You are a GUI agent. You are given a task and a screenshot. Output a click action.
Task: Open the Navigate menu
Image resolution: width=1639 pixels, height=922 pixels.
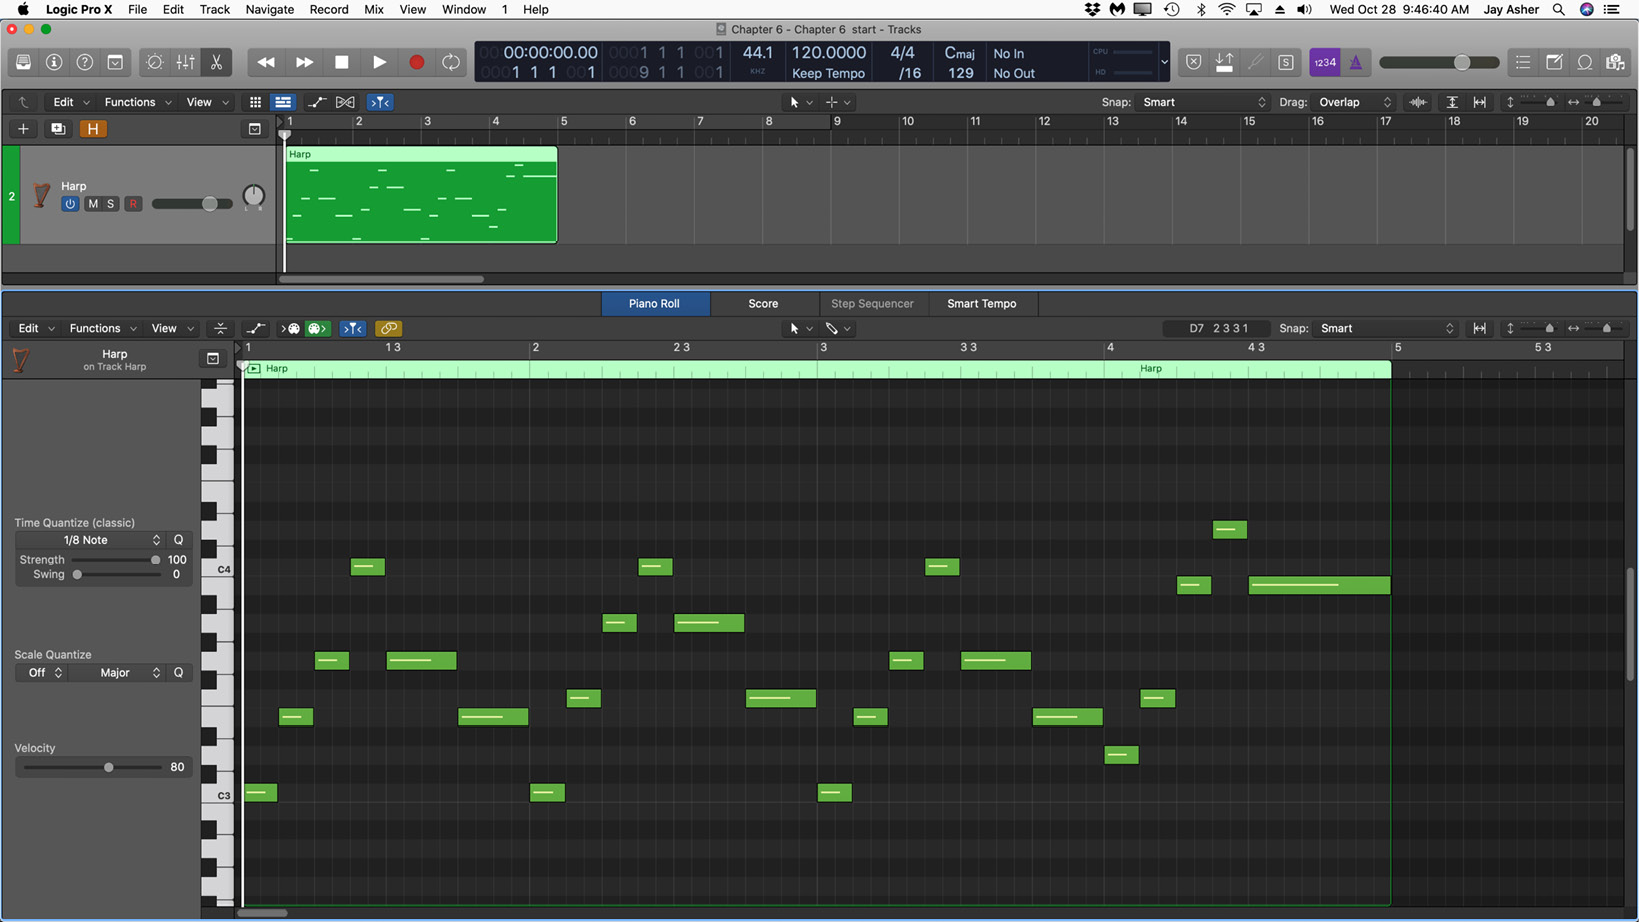(x=270, y=9)
